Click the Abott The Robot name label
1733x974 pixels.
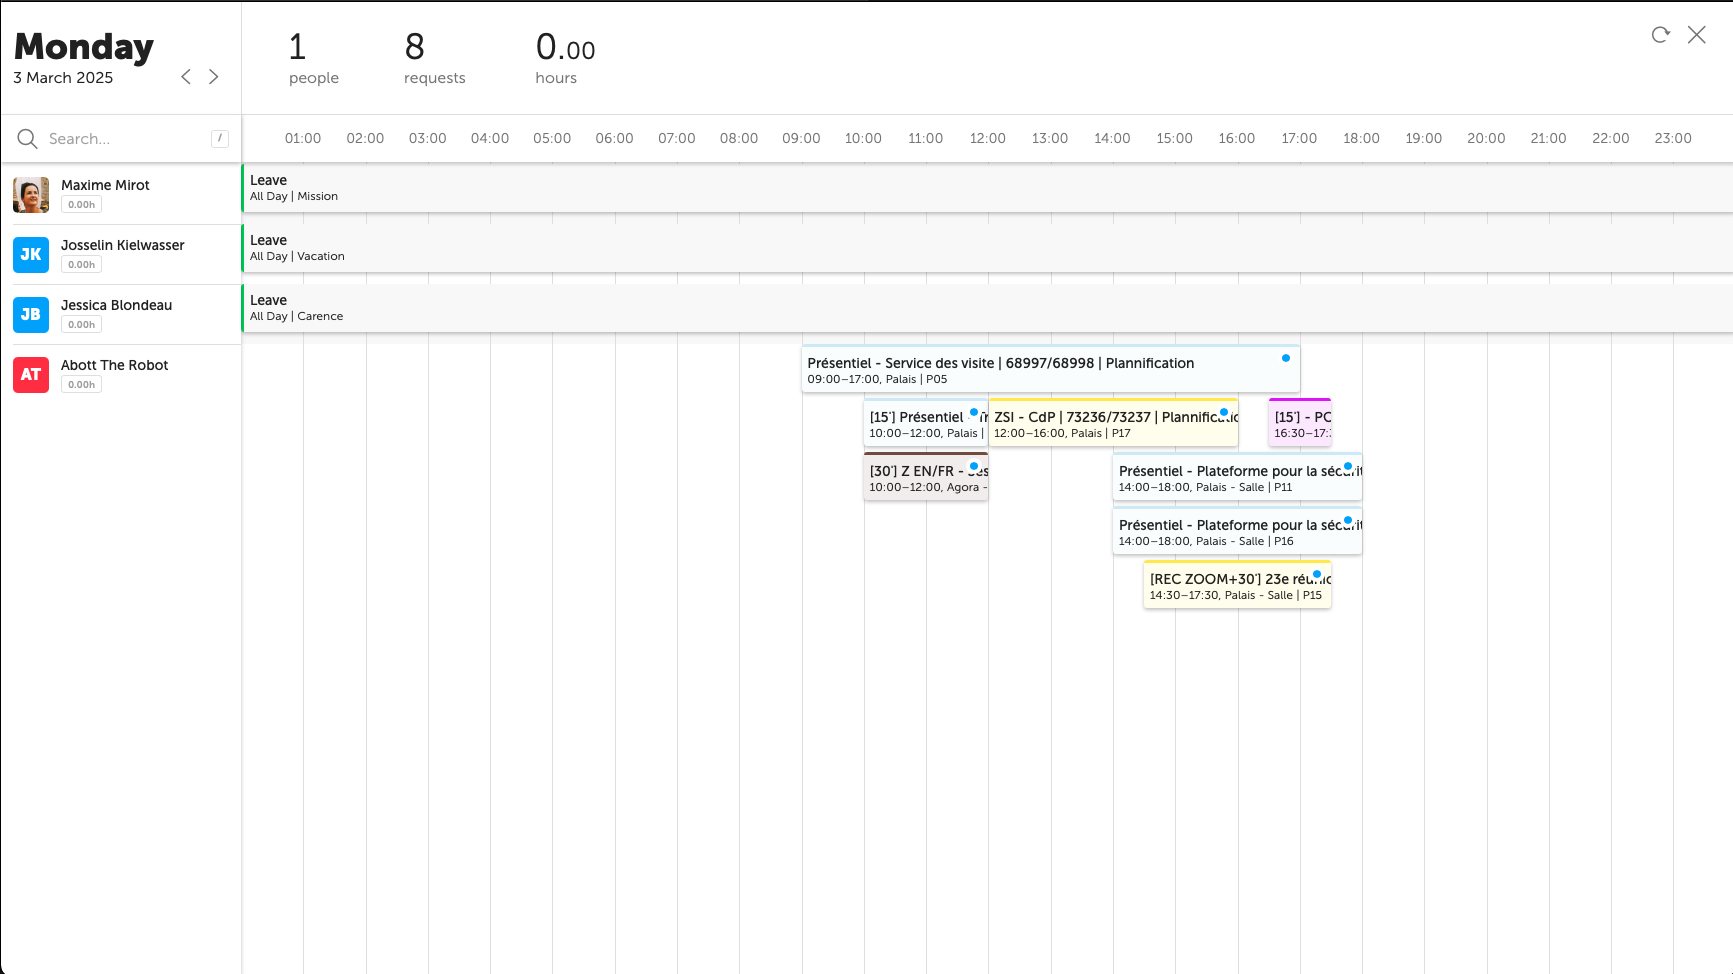(x=114, y=365)
